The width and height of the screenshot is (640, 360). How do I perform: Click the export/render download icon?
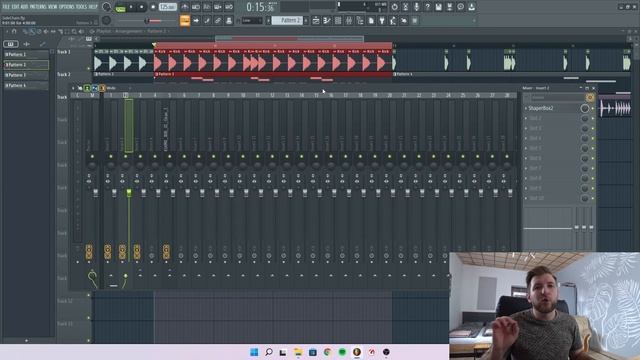click(x=471, y=7)
